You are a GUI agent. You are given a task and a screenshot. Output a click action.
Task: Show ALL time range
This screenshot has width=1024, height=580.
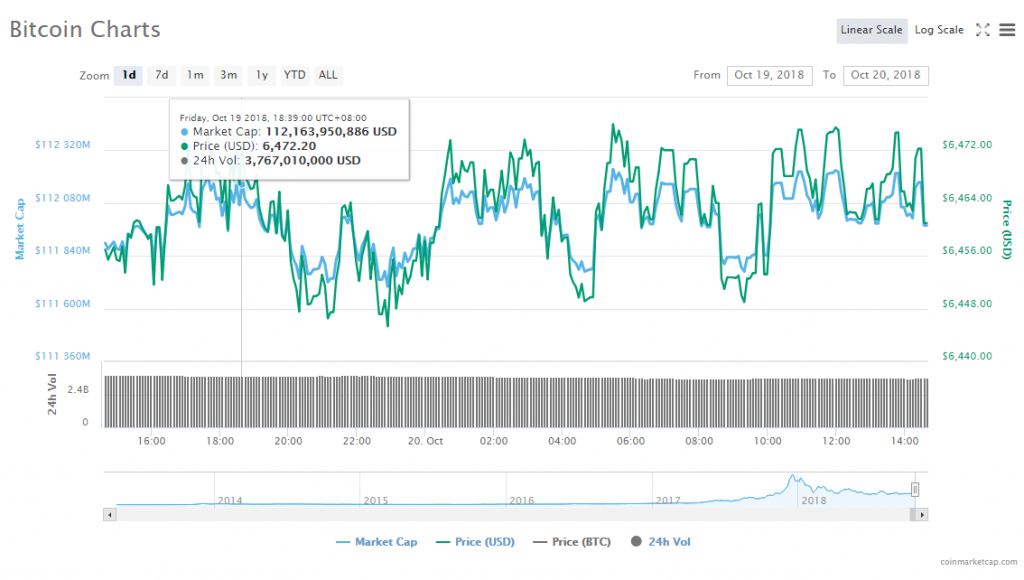pyautogui.click(x=328, y=75)
